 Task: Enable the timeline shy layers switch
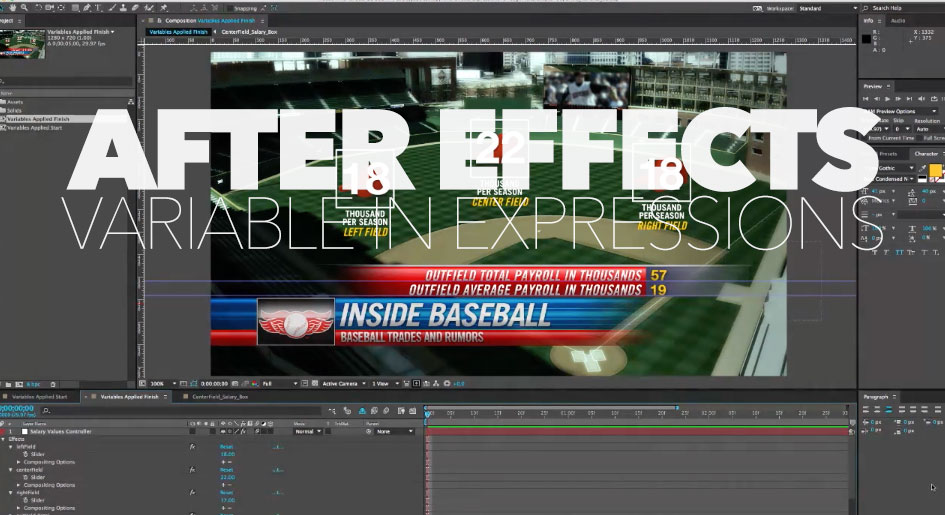pyautogui.click(x=362, y=411)
